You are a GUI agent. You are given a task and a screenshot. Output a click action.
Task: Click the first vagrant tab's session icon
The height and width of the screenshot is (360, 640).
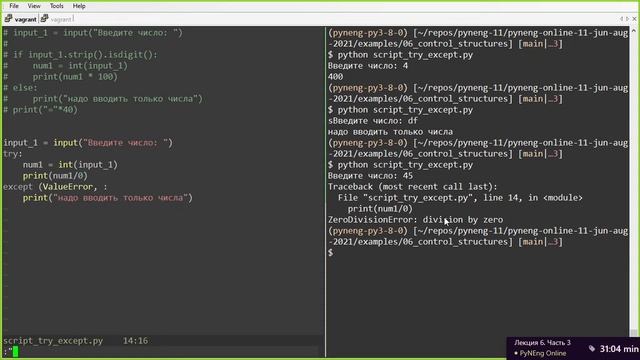[x=8, y=19]
